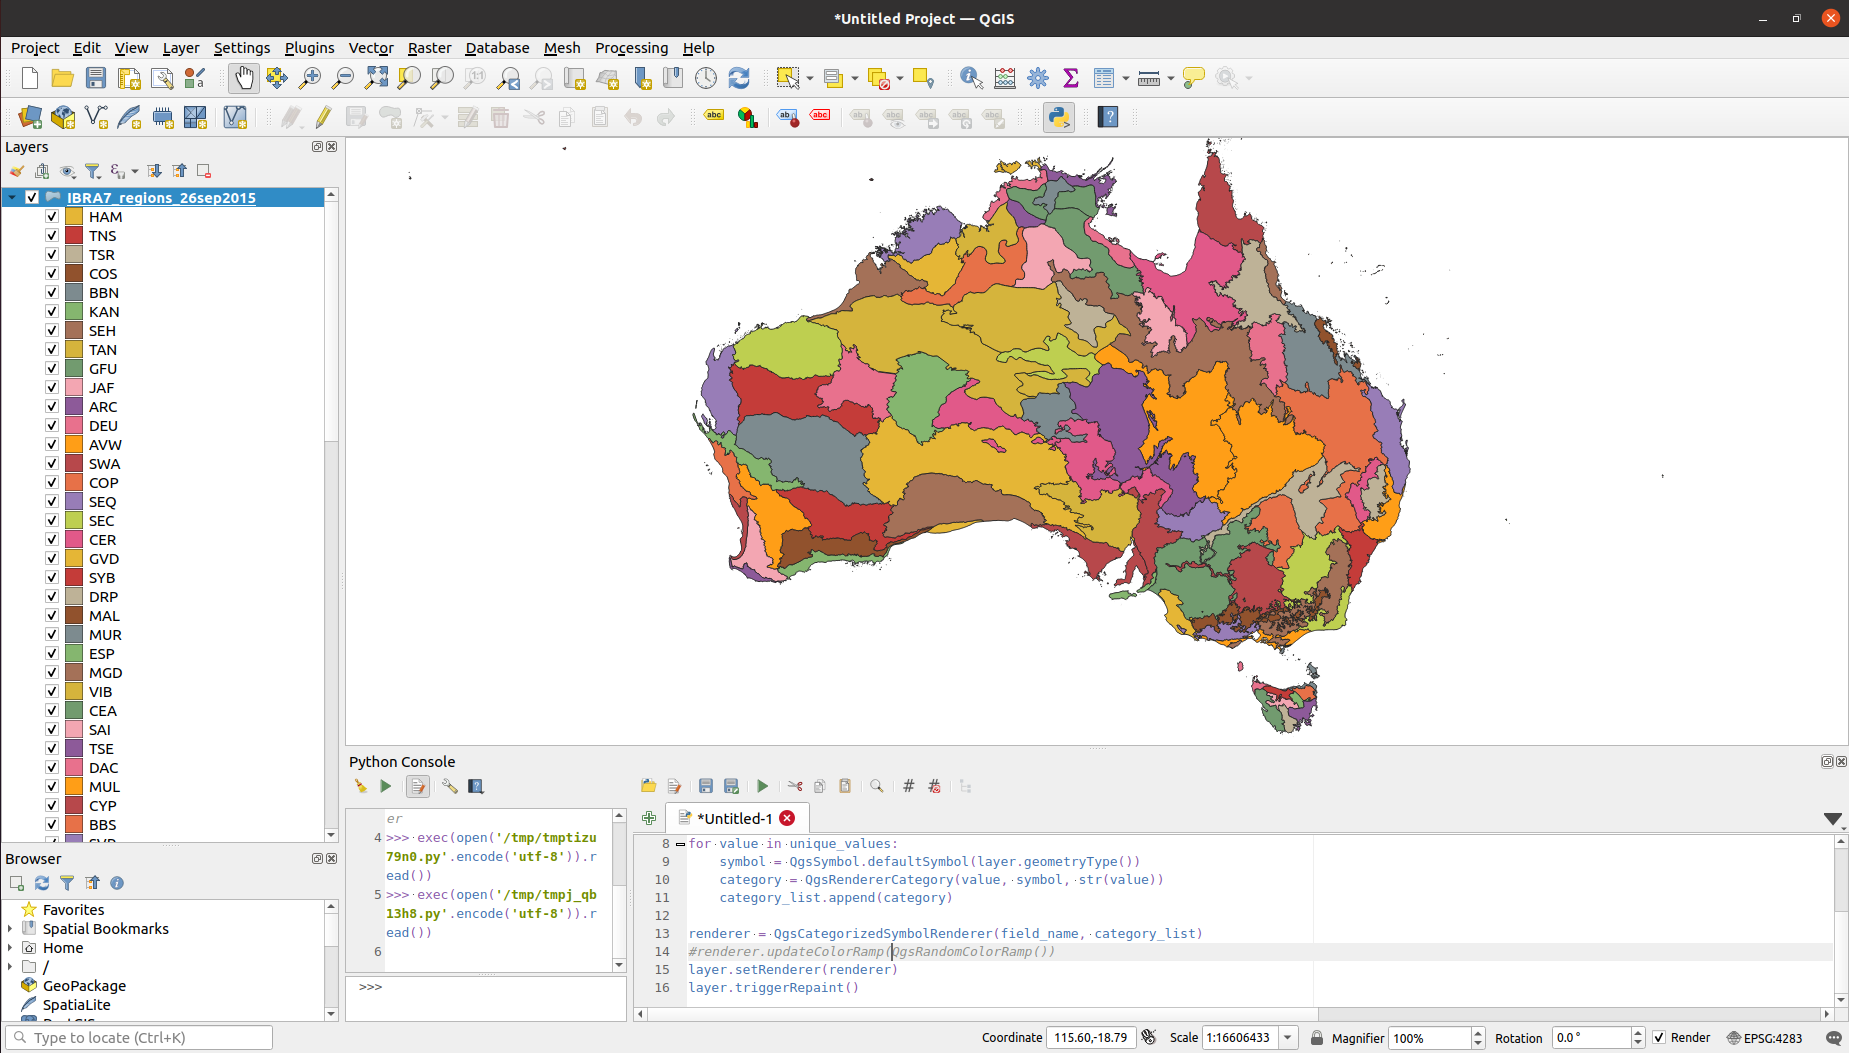This screenshot has height=1053, width=1849.
Task: Increase the Rotation spinner value
Action: (x=1638, y=1032)
